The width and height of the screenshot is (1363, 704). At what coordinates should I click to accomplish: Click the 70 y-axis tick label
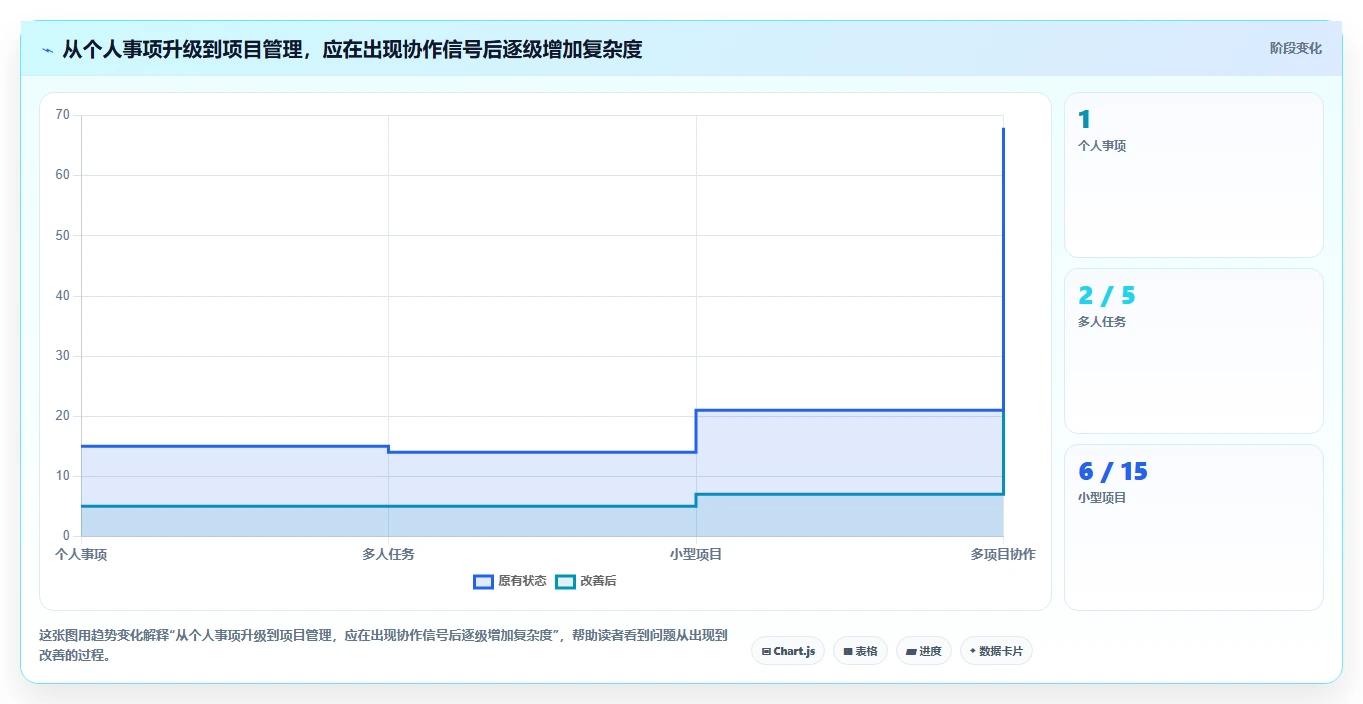(63, 115)
